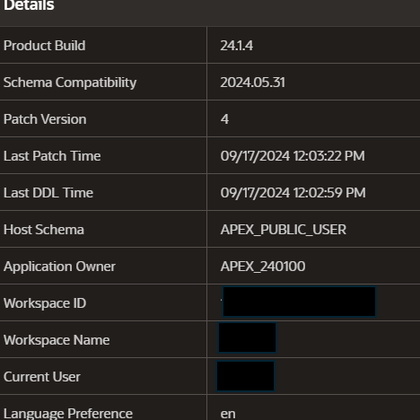Click the 'Workspace ID' label

45,303
